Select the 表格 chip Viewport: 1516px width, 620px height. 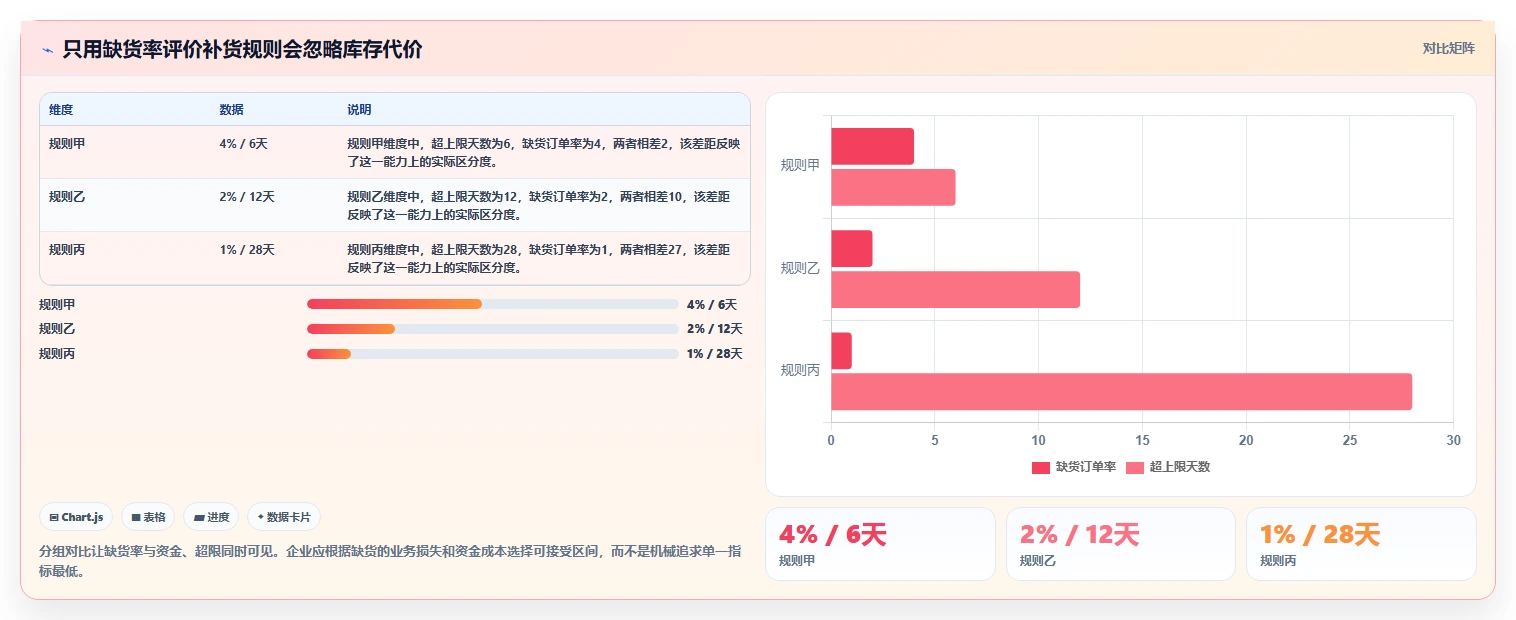148,517
